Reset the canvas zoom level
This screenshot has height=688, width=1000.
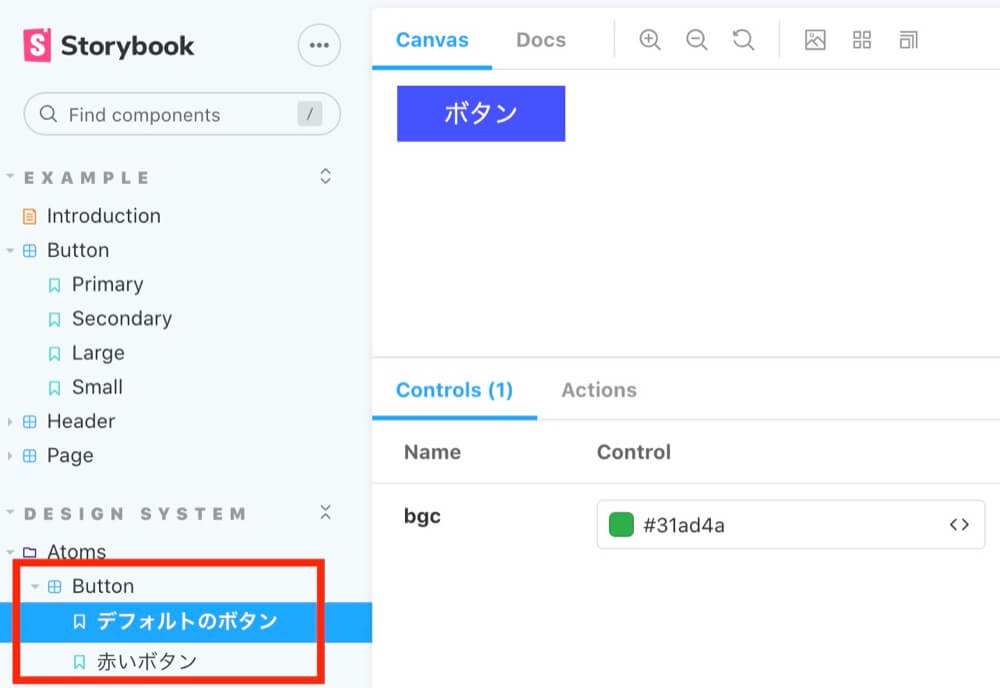click(741, 40)
